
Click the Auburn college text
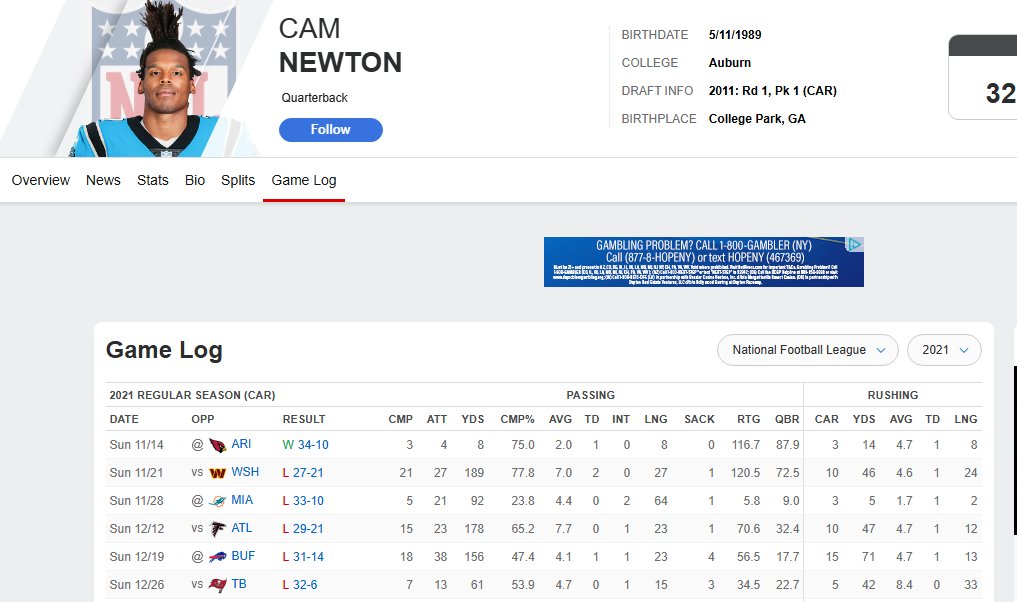(730, 63)
